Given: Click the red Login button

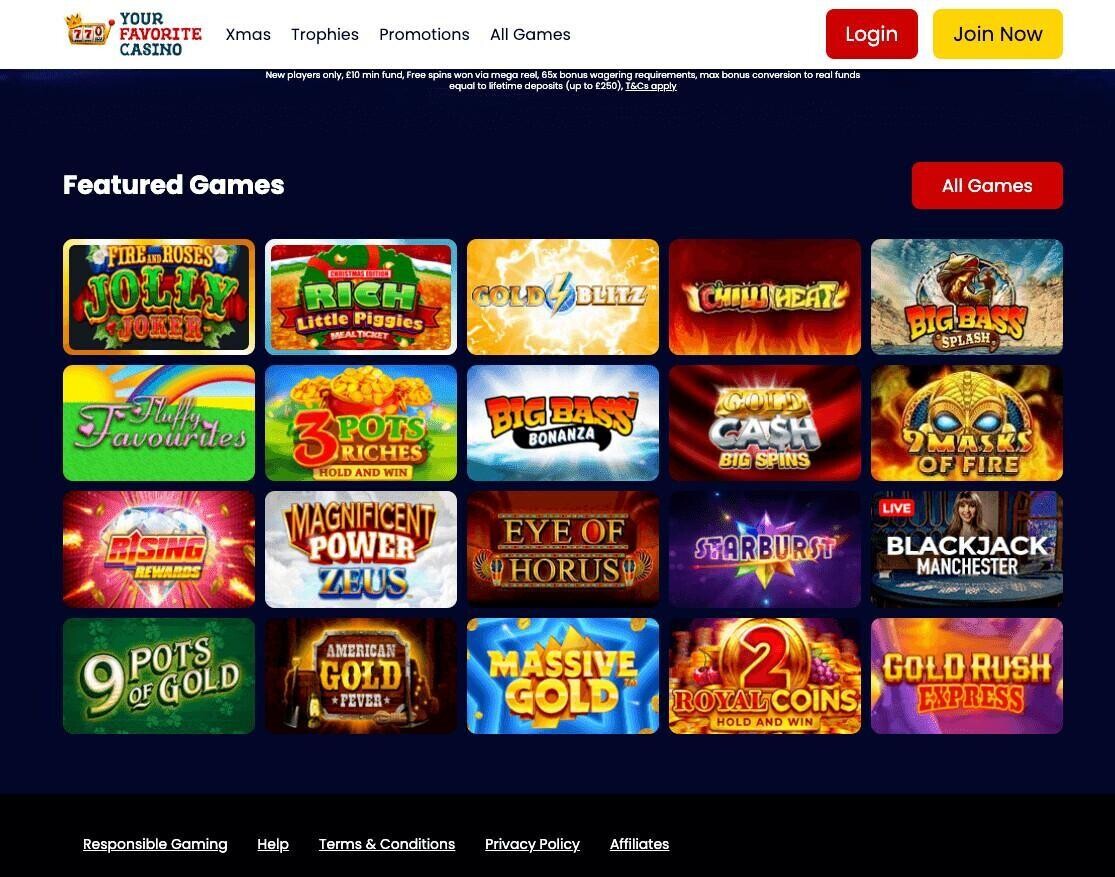Looking at the screenshot, I should tap(871, 34).
